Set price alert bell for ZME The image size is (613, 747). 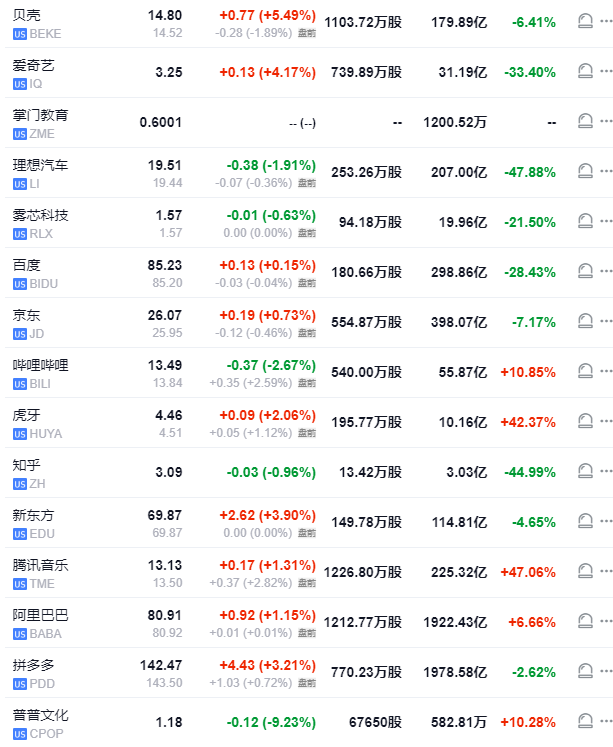[x=585, y=121]
